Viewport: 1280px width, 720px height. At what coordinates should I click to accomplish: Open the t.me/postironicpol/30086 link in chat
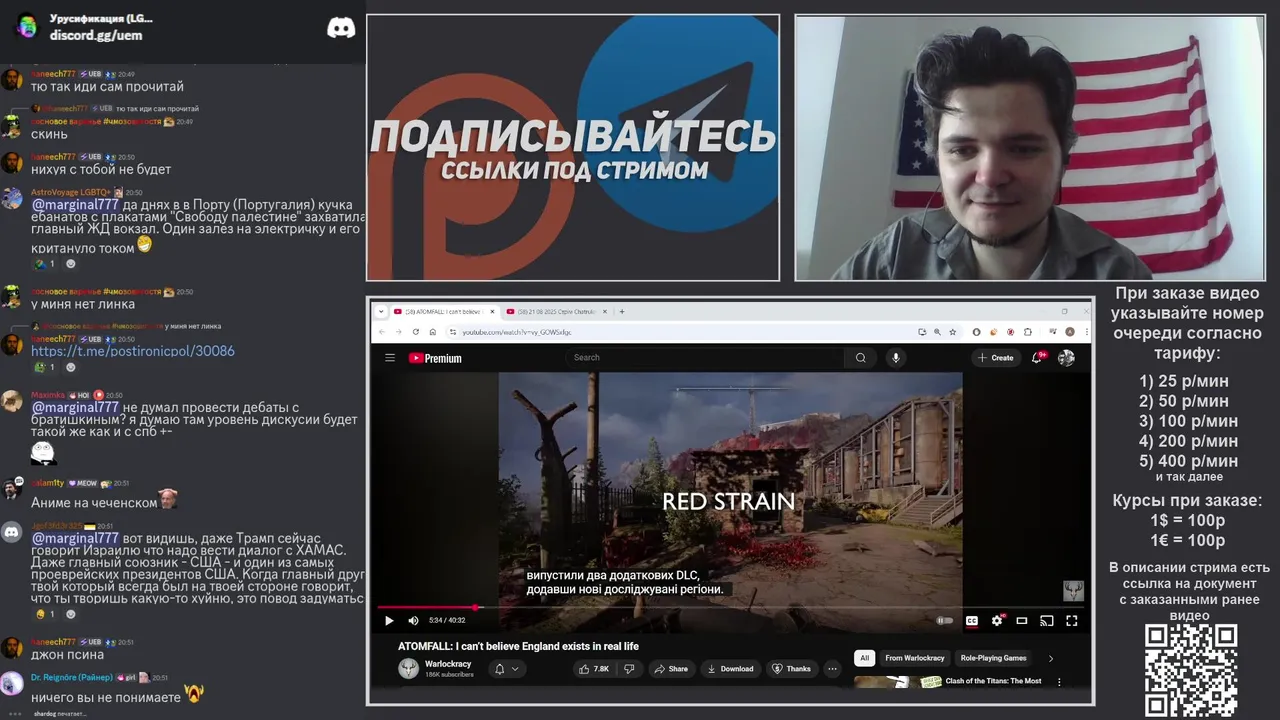tap(133, 351)
